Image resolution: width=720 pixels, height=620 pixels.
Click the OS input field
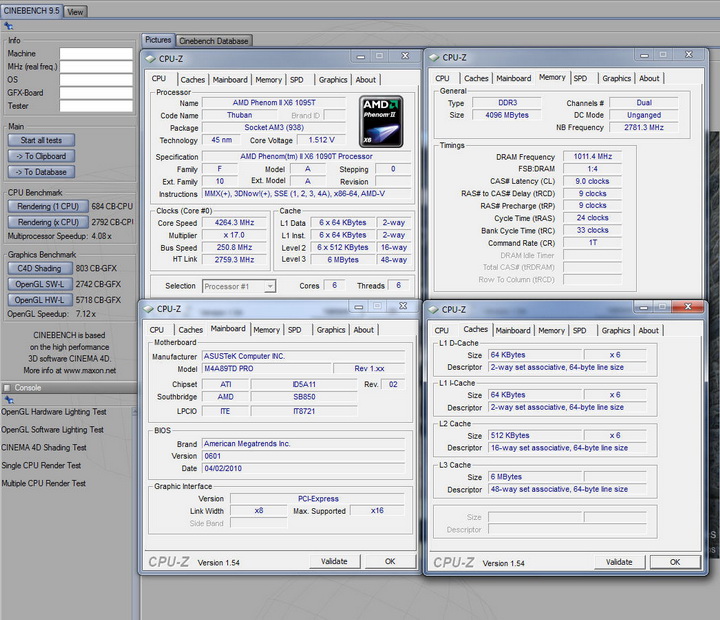pos(96,80)
